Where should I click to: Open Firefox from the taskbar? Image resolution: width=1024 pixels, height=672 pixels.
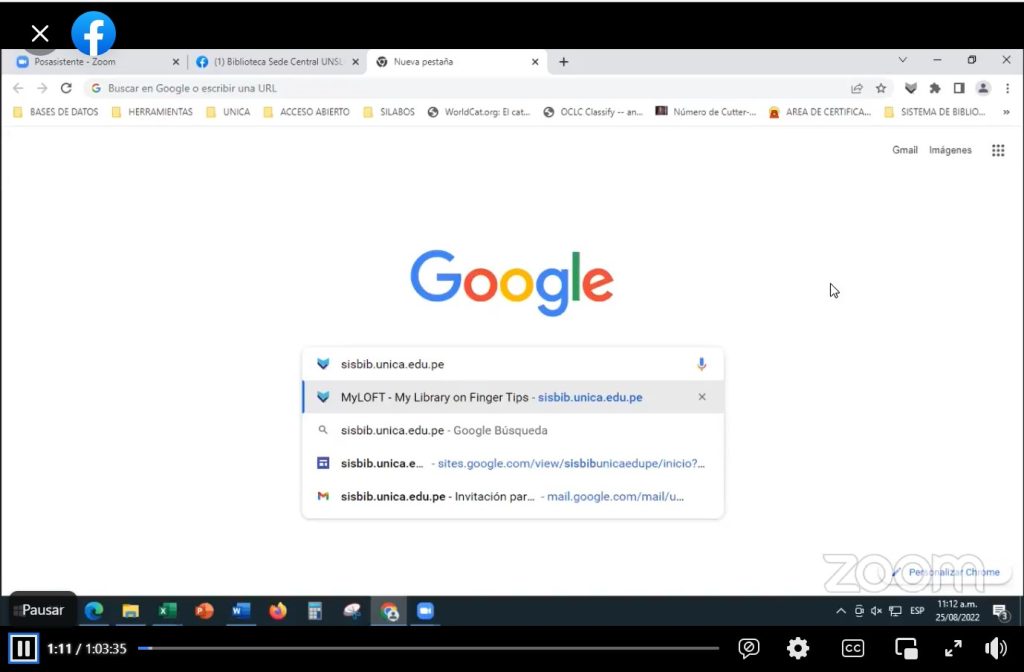278,611
